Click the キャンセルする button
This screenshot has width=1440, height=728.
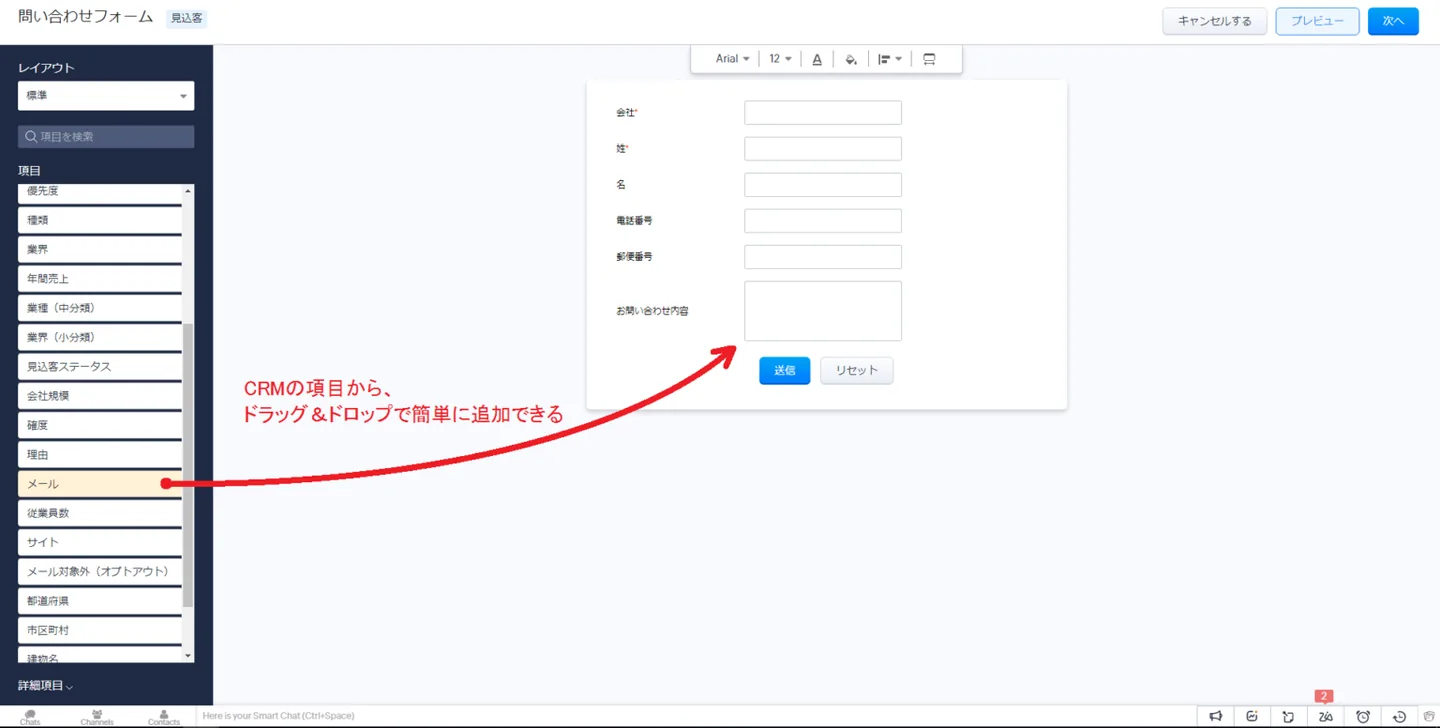pos(1214,21)
